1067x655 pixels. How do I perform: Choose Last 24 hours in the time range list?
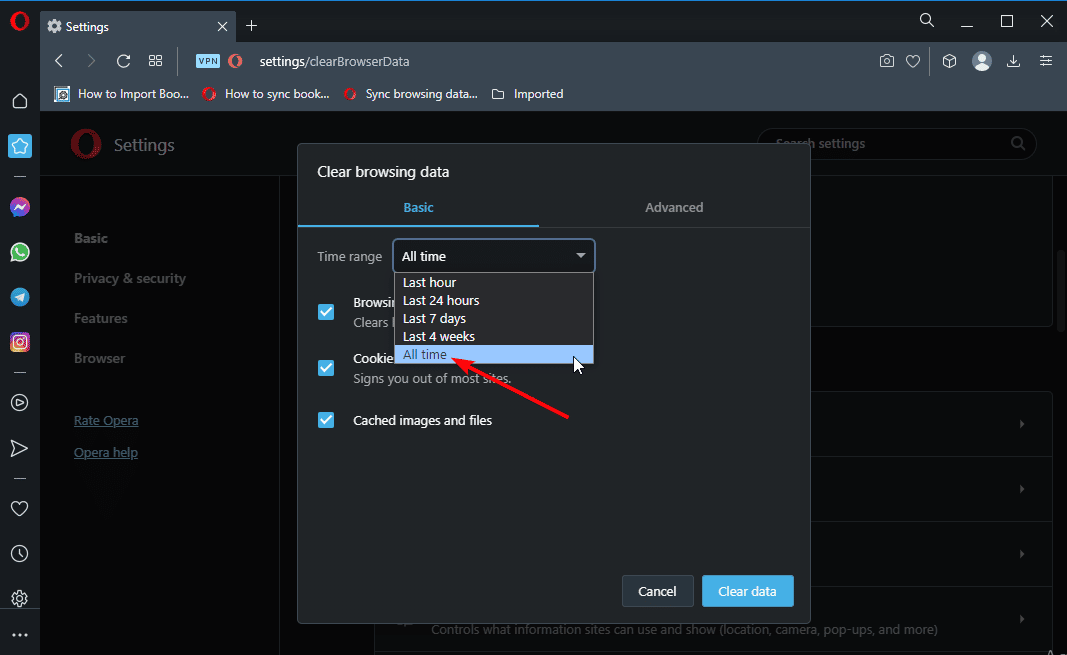point(494,301)
